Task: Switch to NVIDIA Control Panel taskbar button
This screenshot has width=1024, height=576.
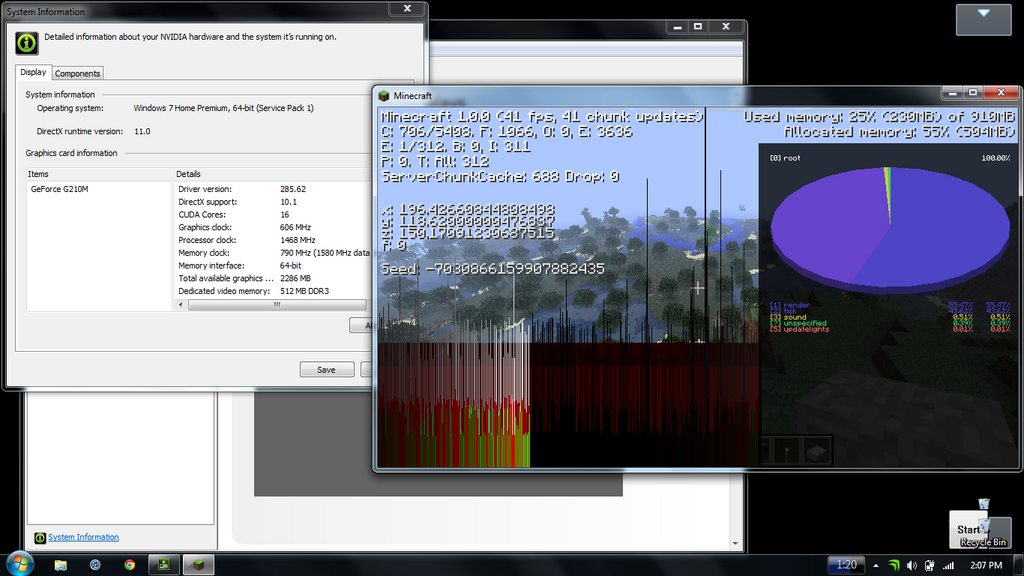Action: click(x=164, y=564)
